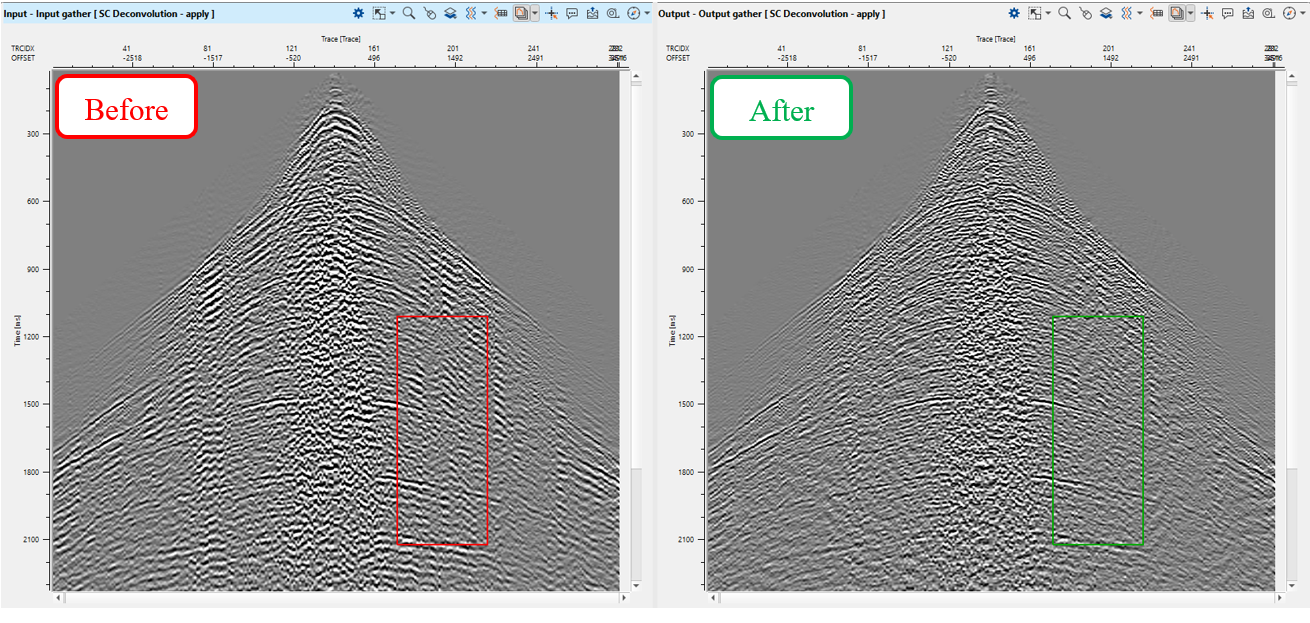Click the mouse pointer tool in Input gather
The height and width of the screenshot is (623, 1310).
(429, 14)
